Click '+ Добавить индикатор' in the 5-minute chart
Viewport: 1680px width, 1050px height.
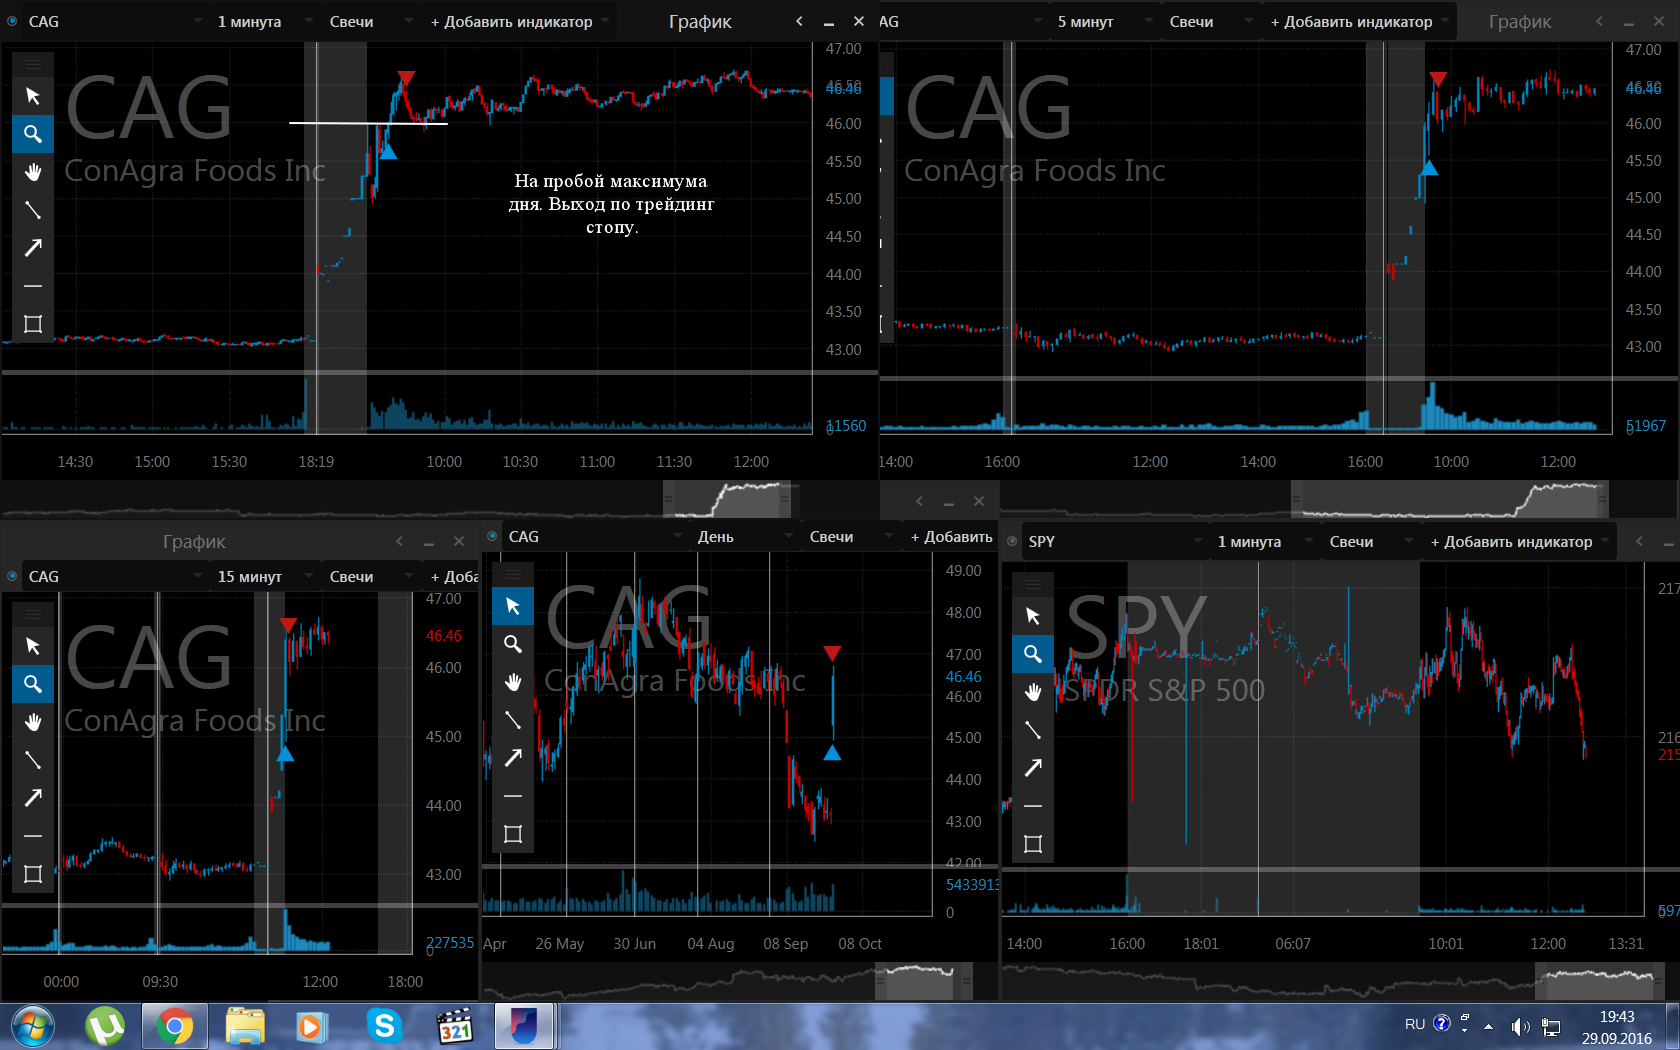tap(1359, 21)
